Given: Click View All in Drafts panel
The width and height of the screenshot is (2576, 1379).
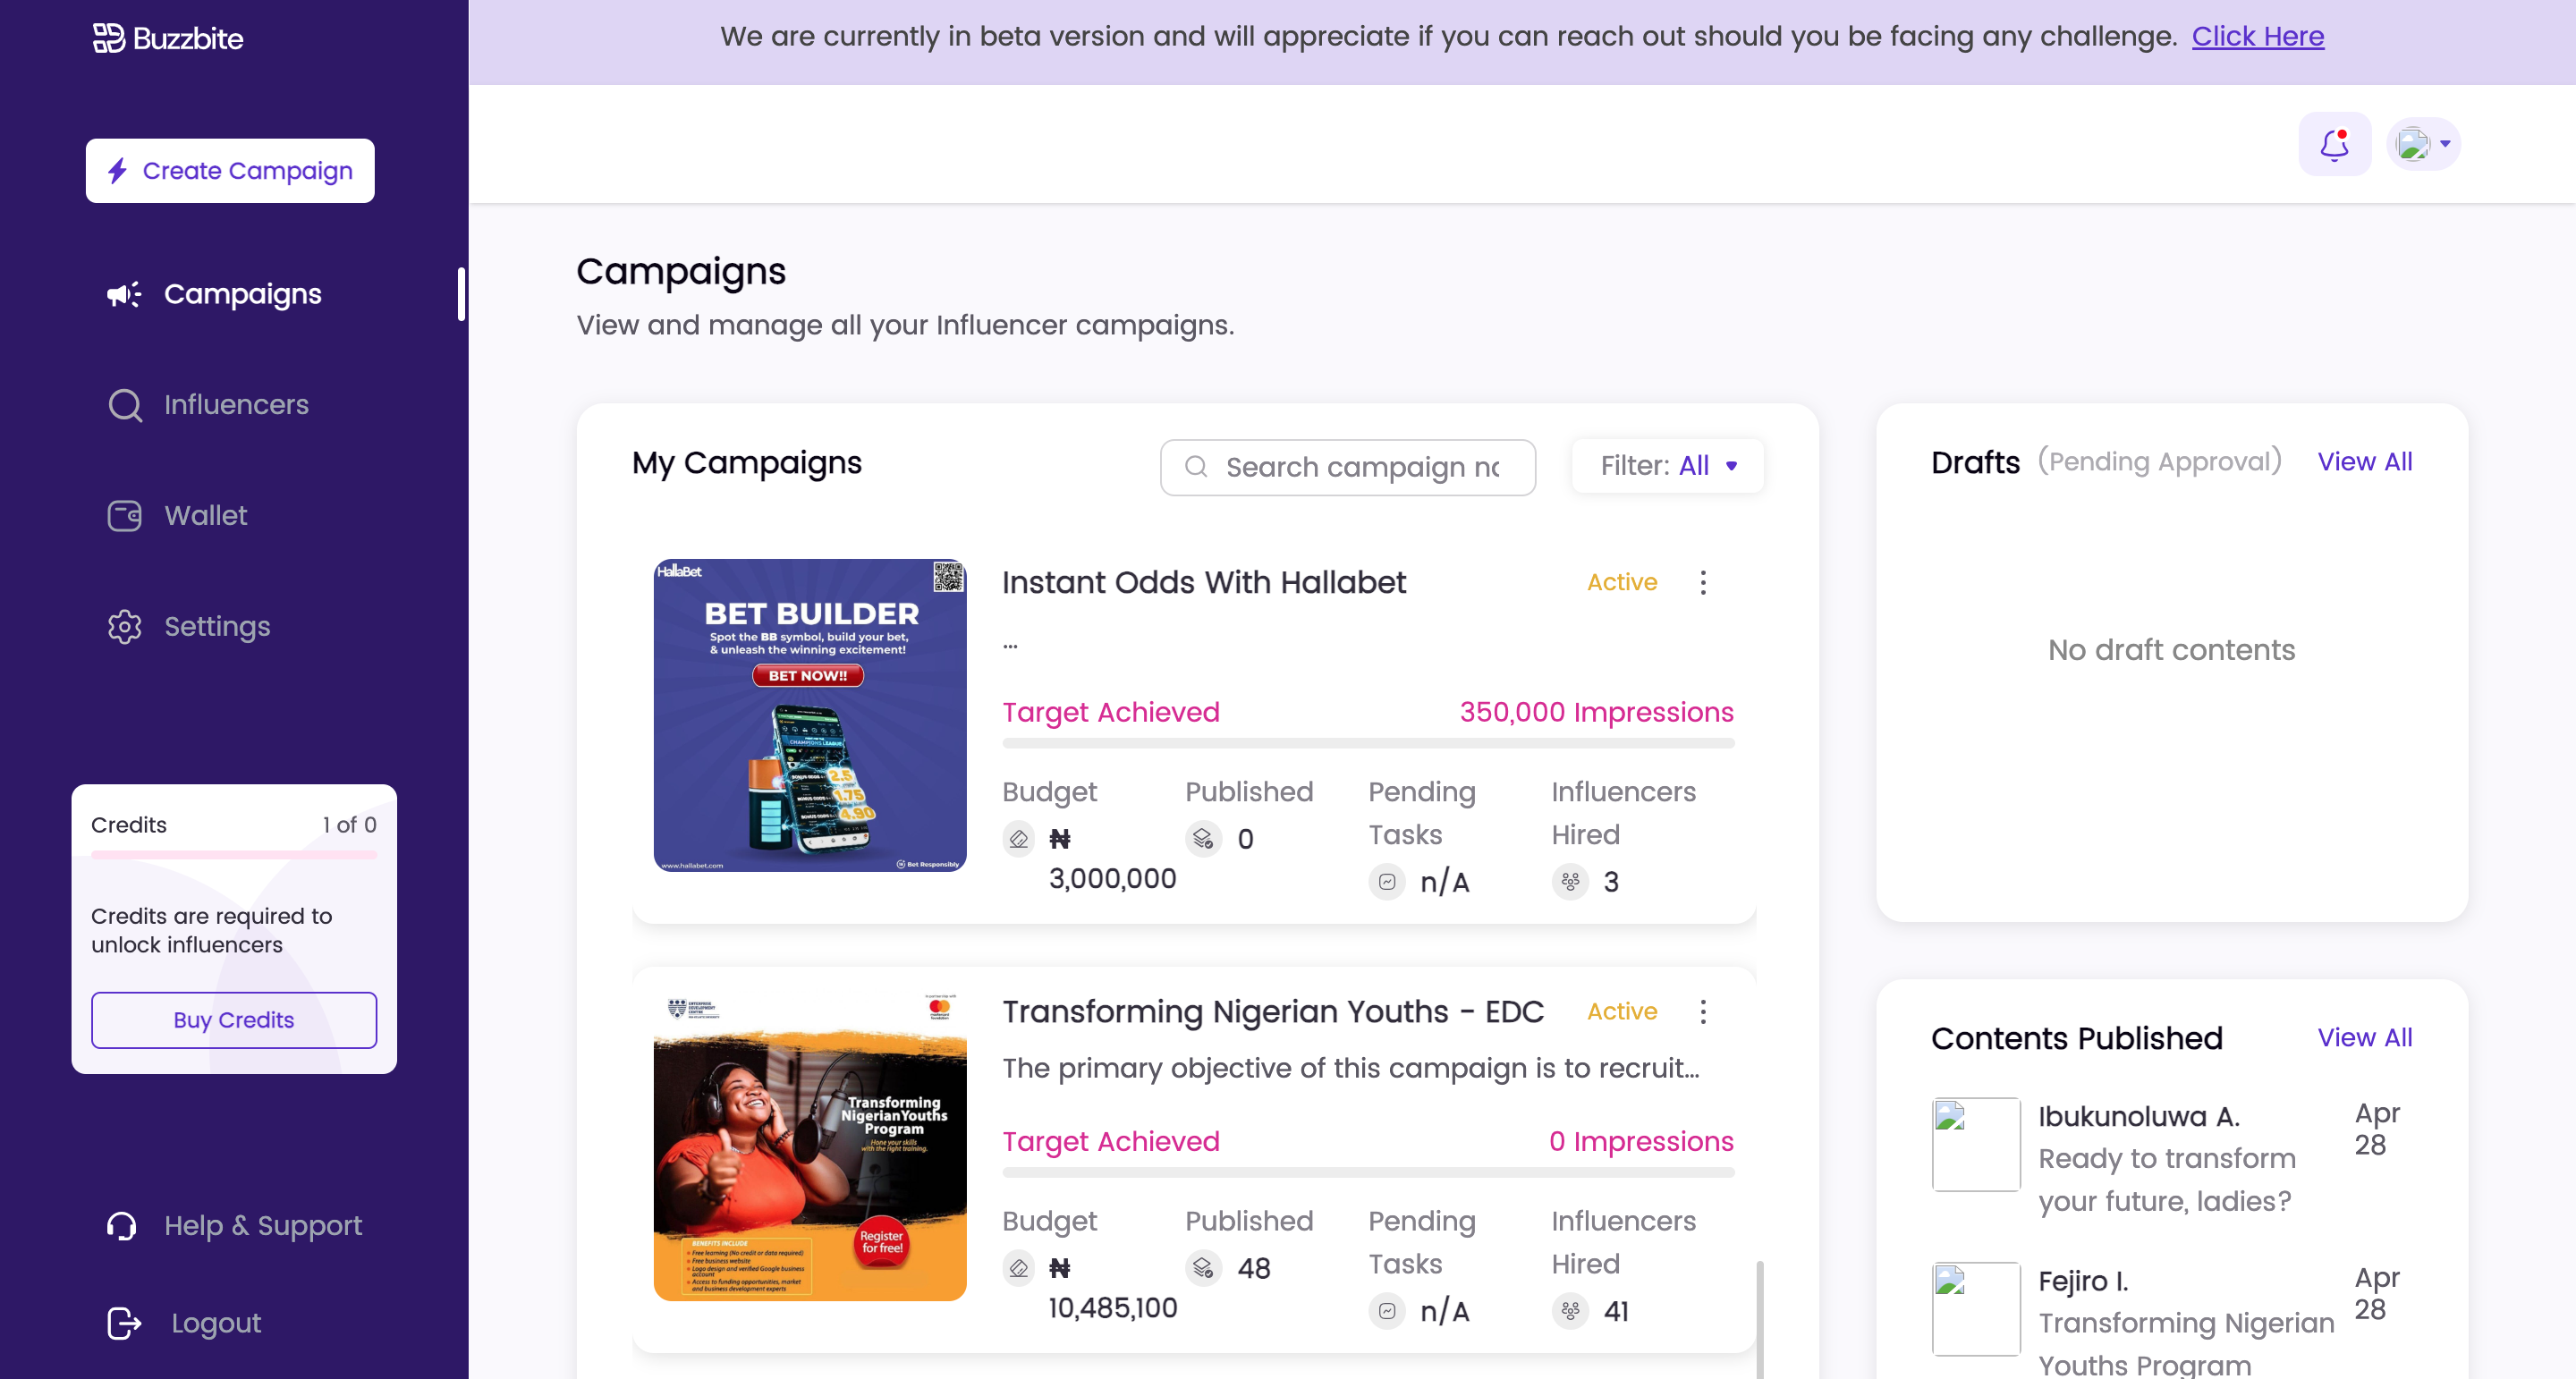Looking at the screenshot, I should click(2365, 462).
